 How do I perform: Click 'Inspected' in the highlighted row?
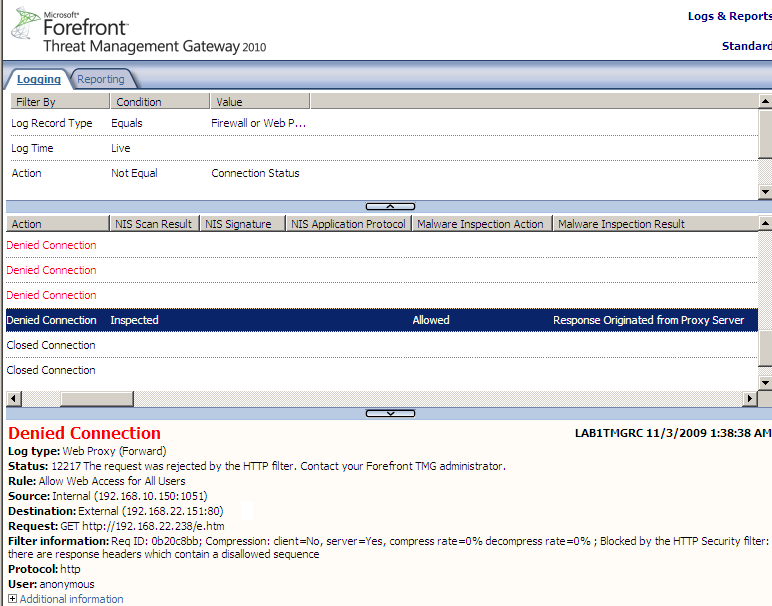click(134, 320)
